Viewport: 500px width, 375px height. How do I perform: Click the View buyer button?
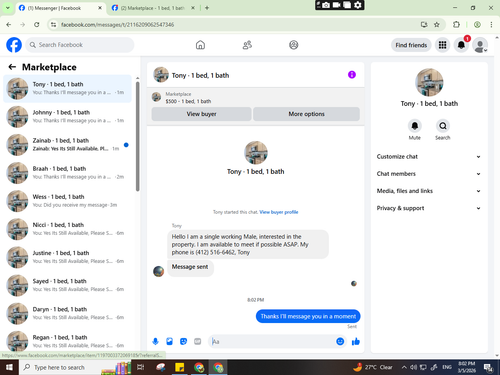tap(201, 114)
